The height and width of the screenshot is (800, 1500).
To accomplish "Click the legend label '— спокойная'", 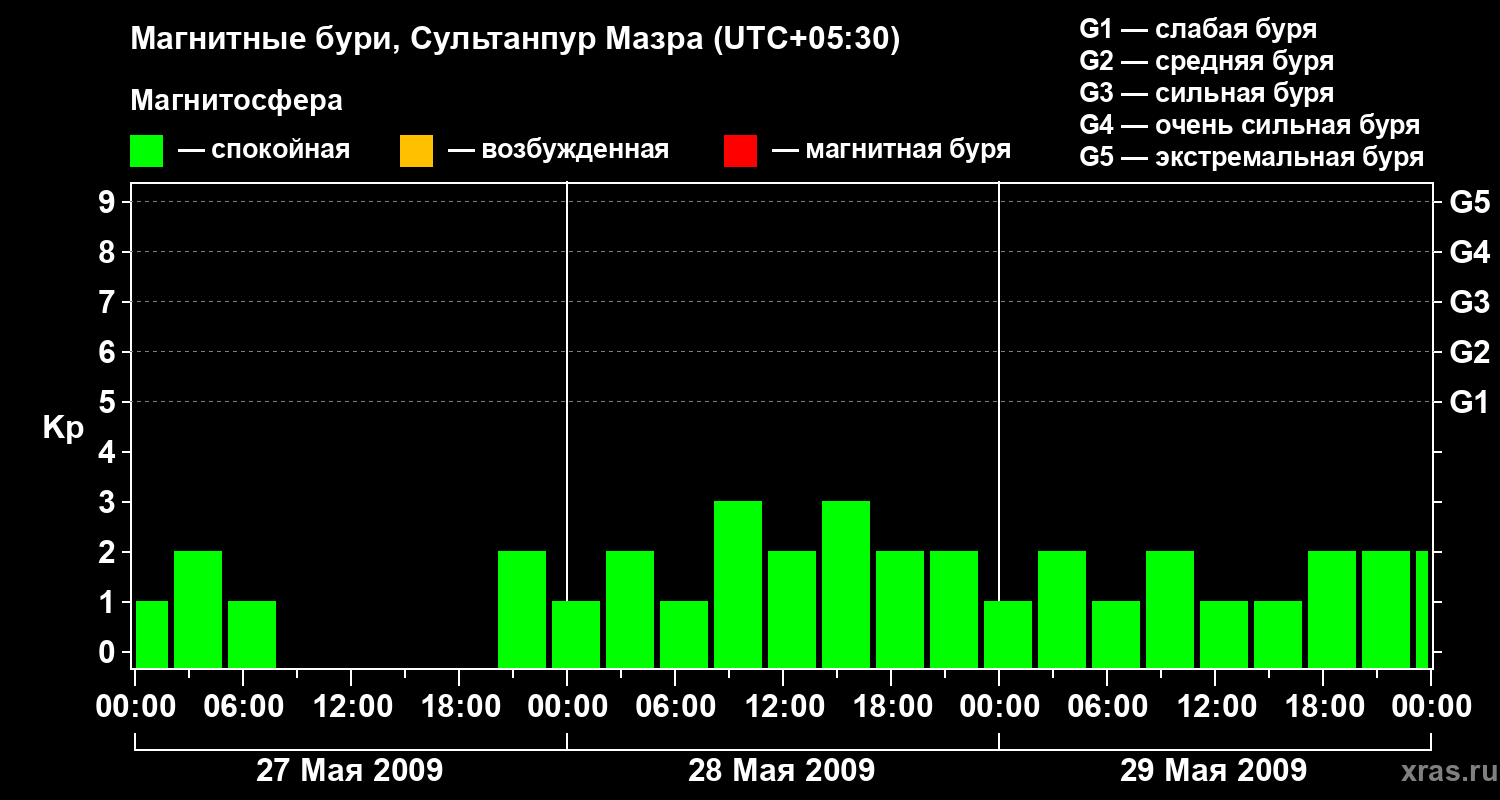I will click(x=264, y=150).
